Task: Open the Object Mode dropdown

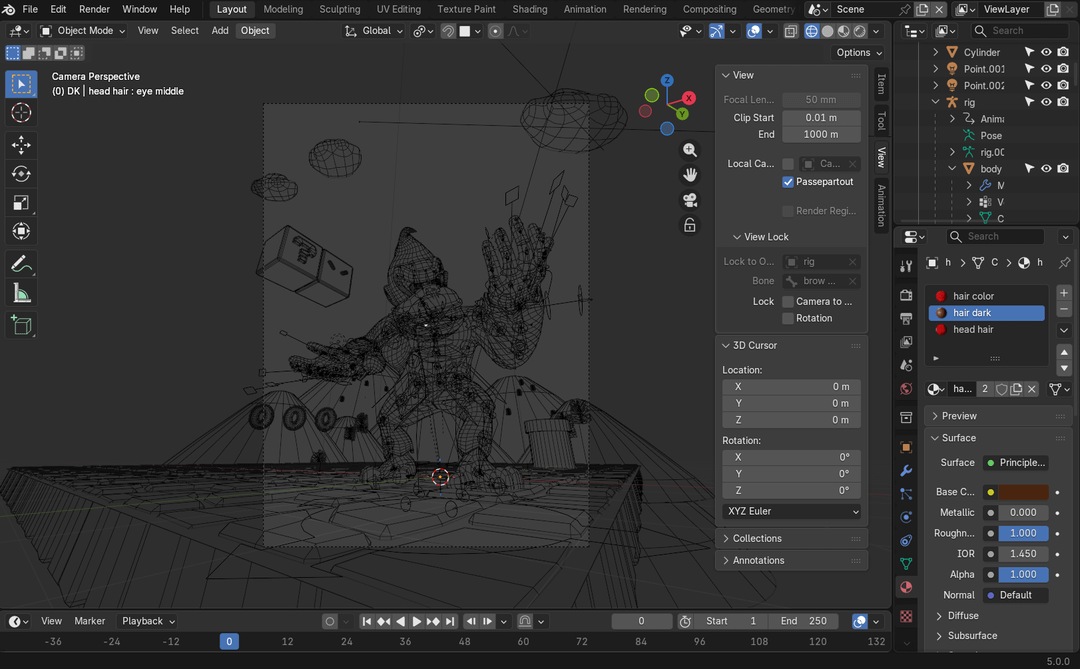Action: 83,30
